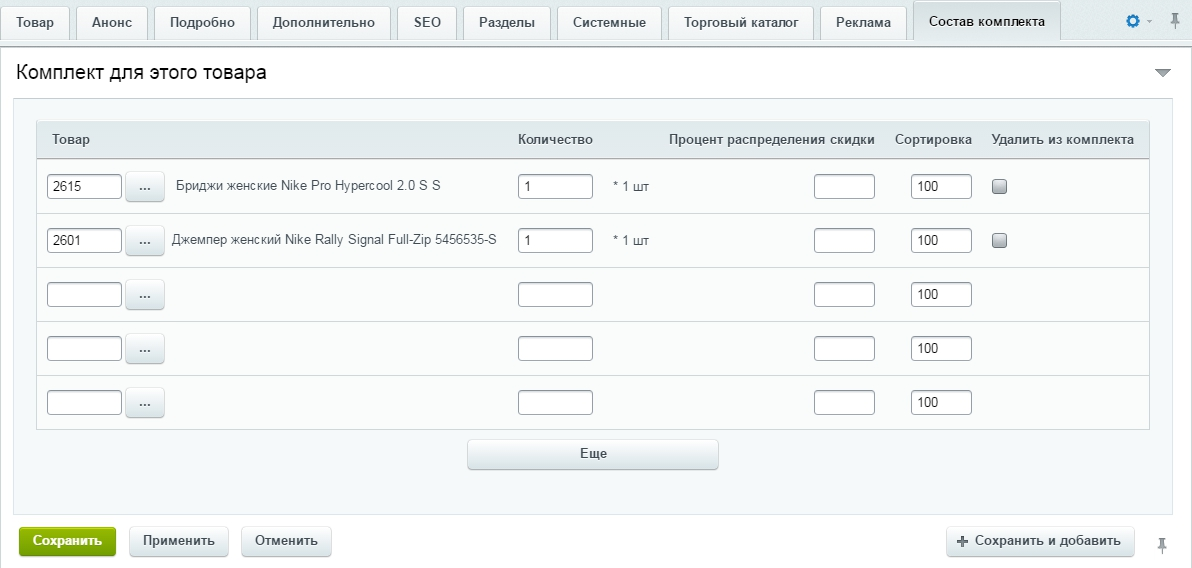The image size is (1192, 568).
Task: Click the pin icon beside the gear
Action: pos(1175,21)
